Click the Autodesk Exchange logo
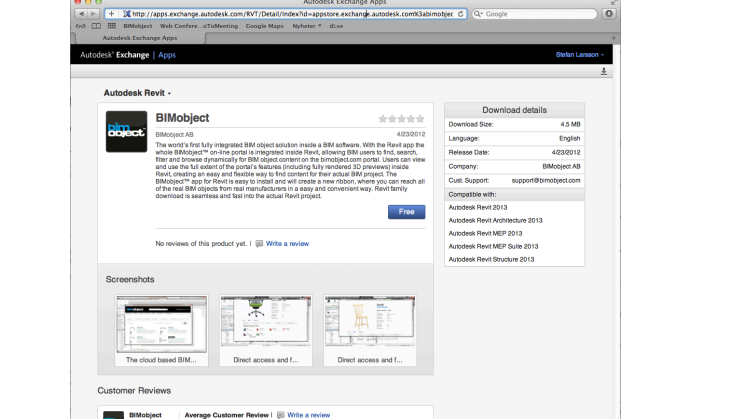The width and height of the screenshot is (746, 419). point(114,55)
